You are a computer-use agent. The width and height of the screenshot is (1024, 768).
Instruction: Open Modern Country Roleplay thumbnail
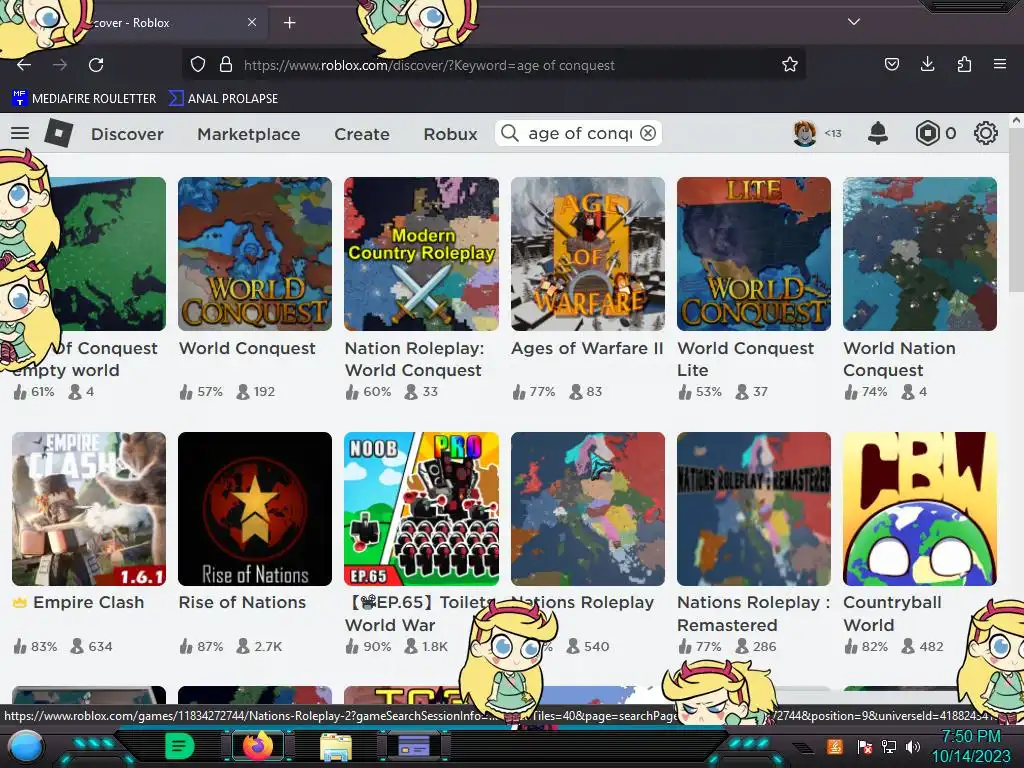(421, 254)
